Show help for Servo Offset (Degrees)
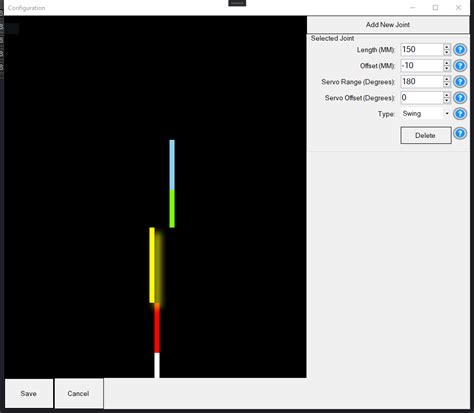The image size is (474, 413). click(x=460, y=98)
